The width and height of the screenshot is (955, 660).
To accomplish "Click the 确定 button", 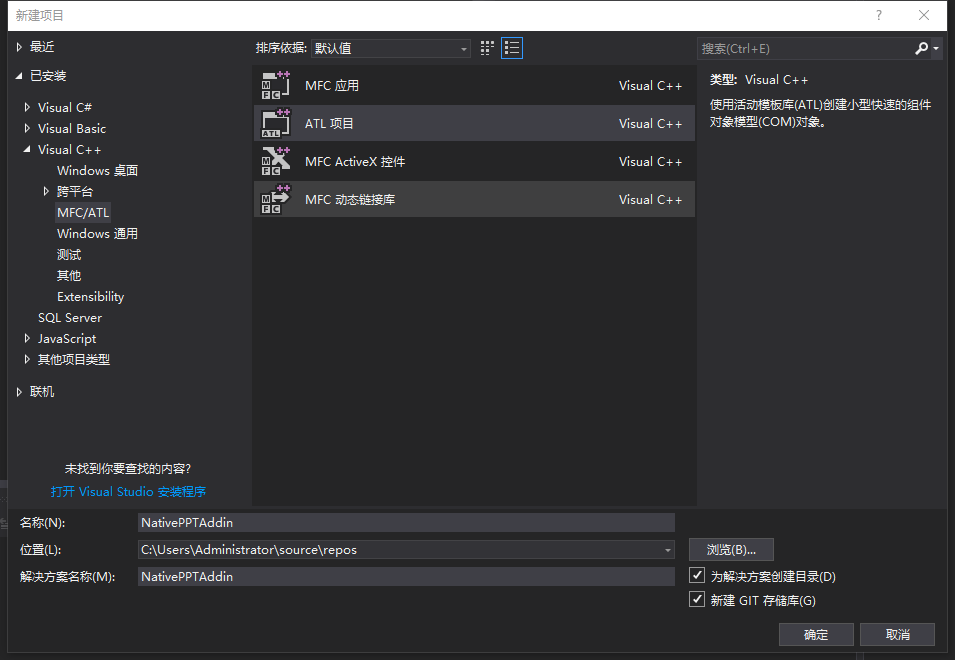I will coord(816,634).
